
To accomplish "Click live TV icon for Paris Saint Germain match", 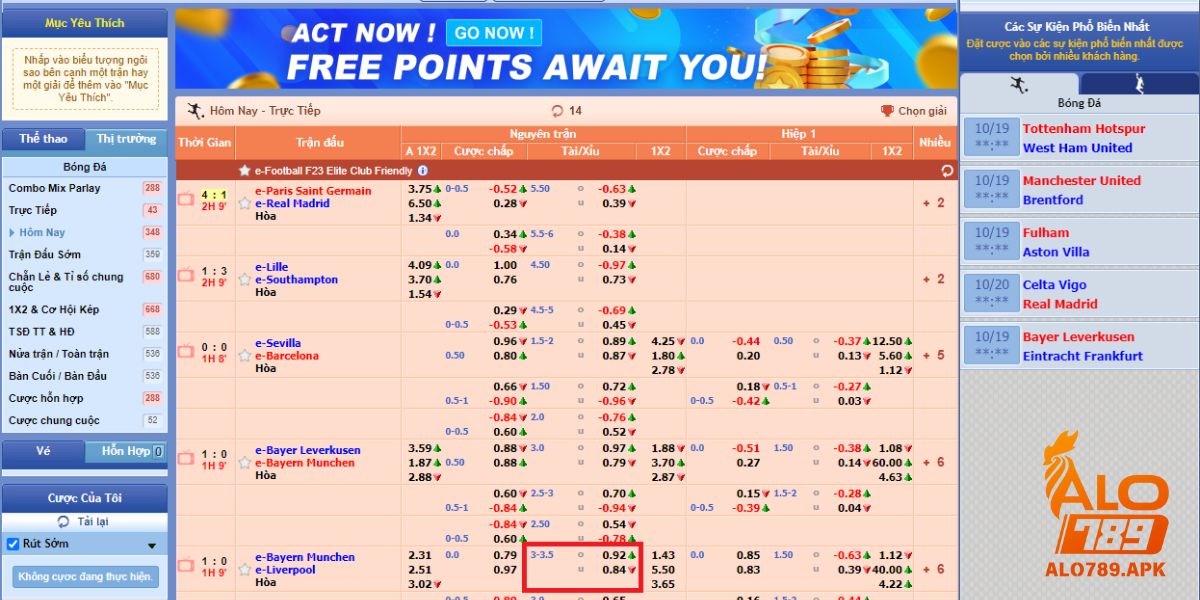I will [x=185, y=199].
